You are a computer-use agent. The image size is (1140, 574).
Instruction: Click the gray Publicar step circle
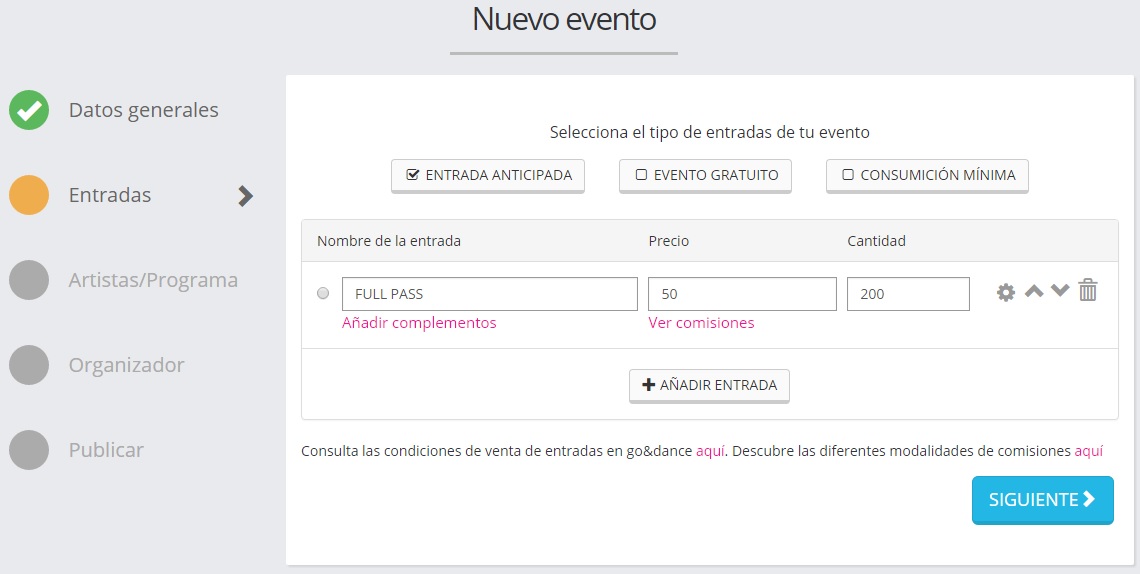[x=29, y=450]
